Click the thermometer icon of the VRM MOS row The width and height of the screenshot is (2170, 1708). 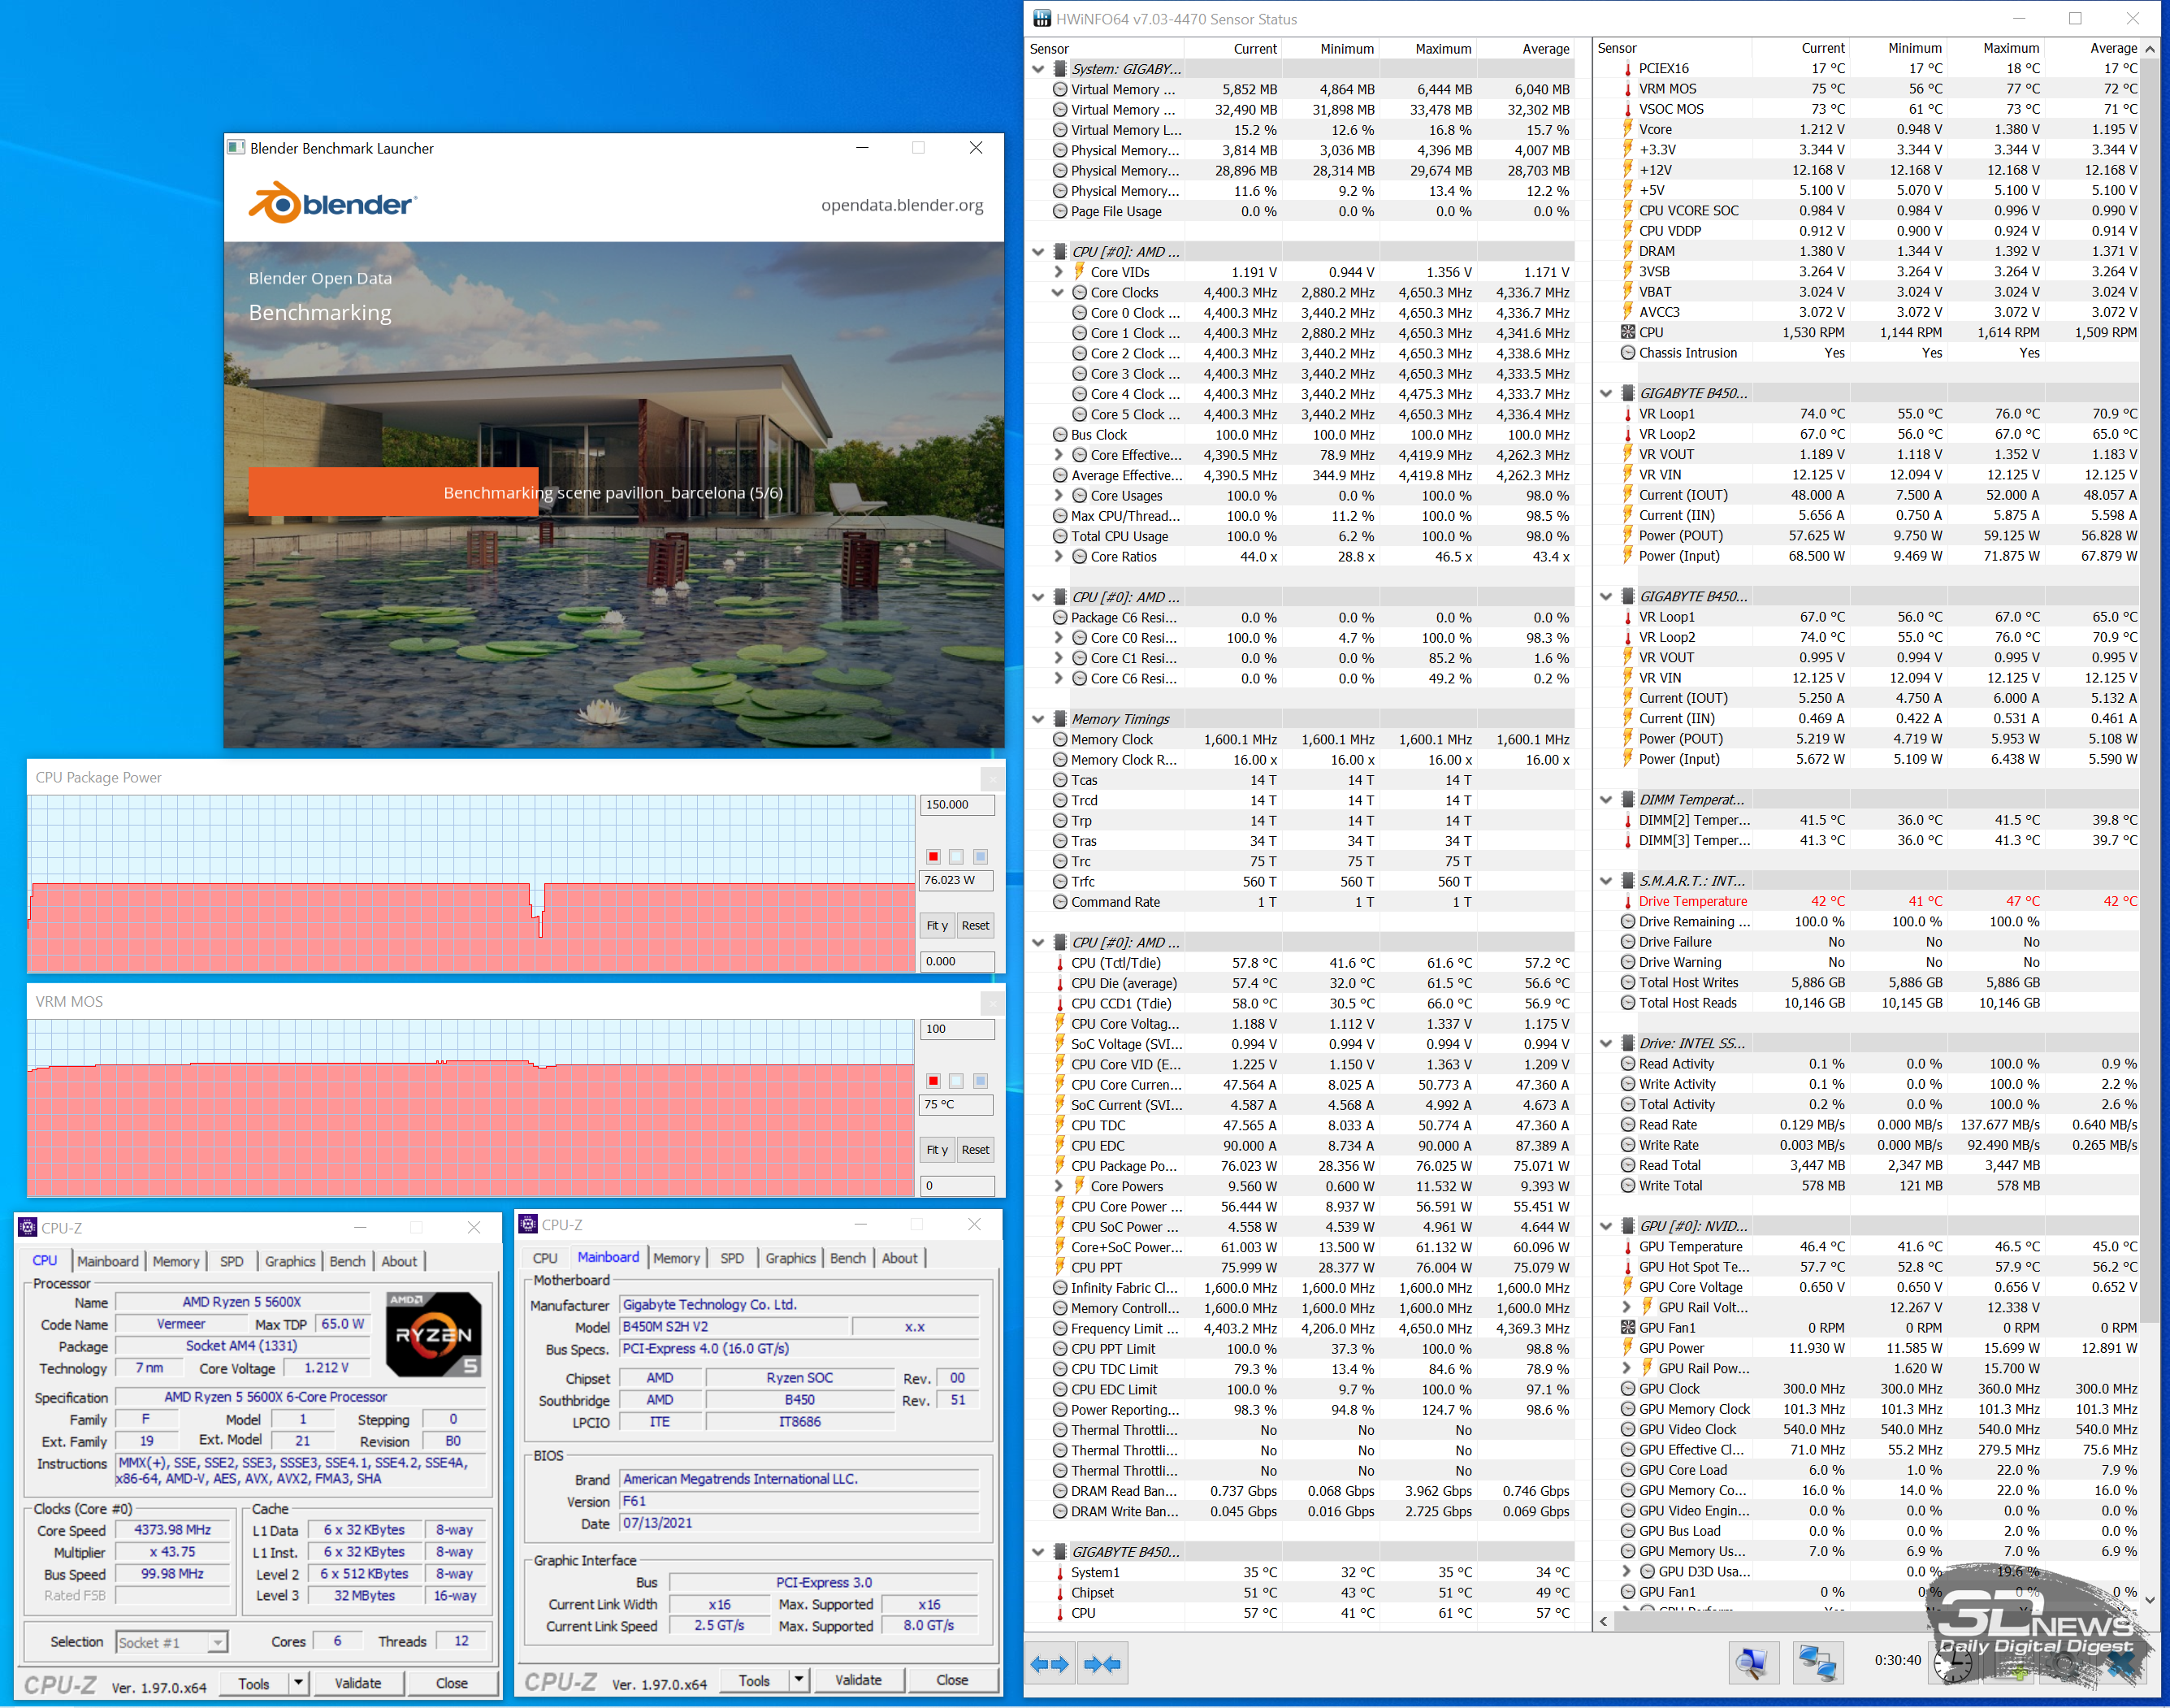pyautogui.click(x=1627, y=89)
